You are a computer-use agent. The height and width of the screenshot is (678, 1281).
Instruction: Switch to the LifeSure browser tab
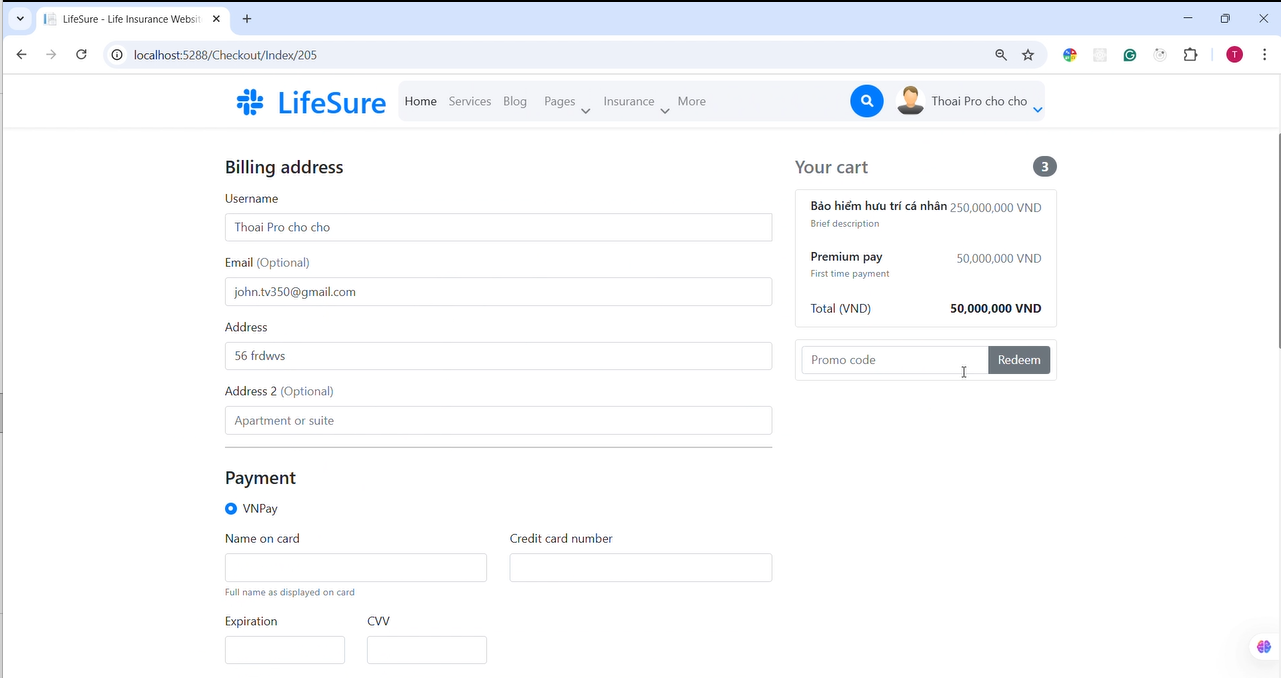coord(132,19)
